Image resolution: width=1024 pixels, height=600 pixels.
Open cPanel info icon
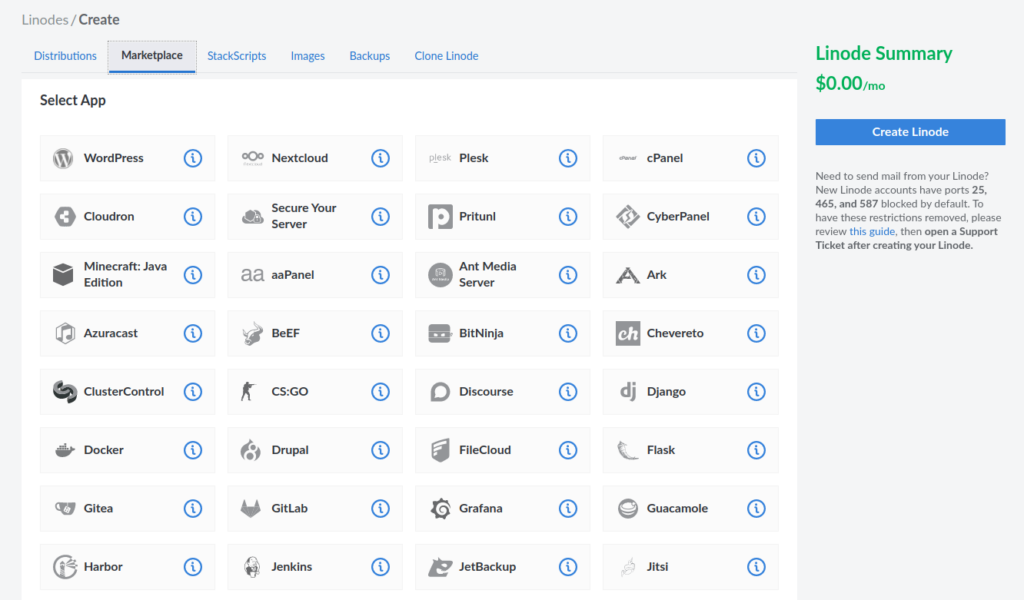(756, 158)
